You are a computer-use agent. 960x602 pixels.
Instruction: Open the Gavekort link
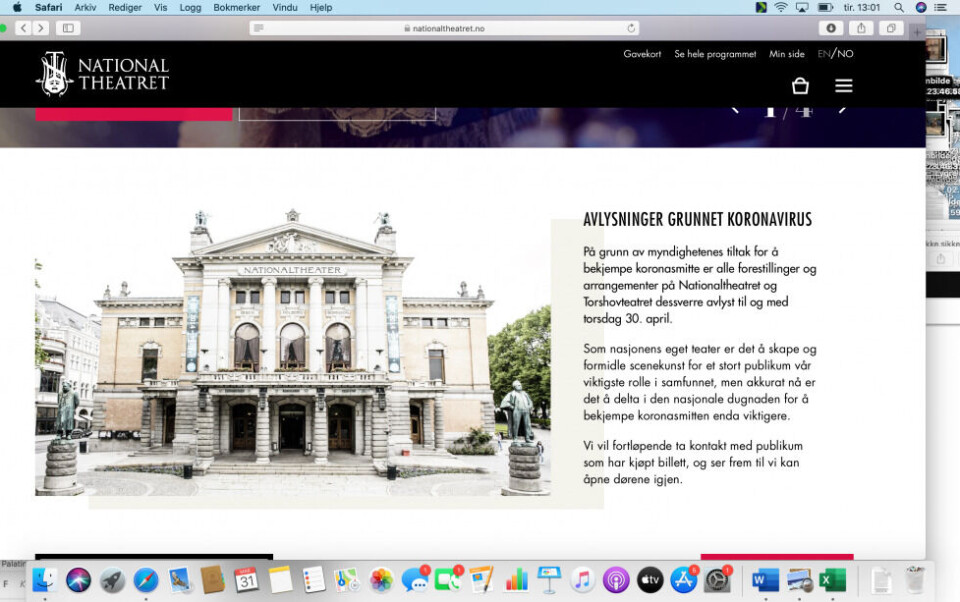click(x=642, y=54)
